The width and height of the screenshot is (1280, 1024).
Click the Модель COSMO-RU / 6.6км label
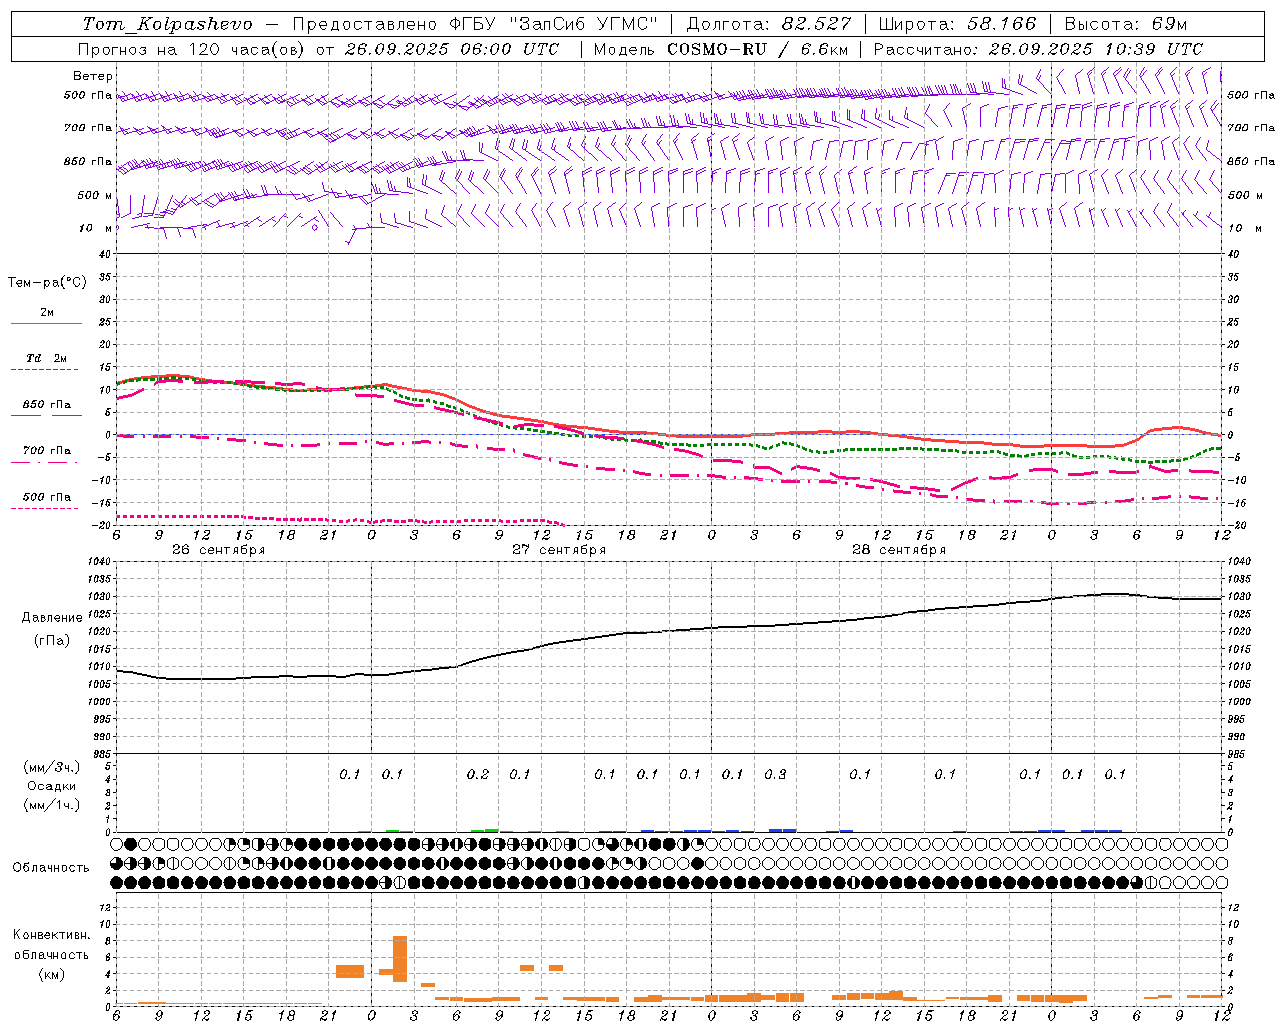click(720, 49)
